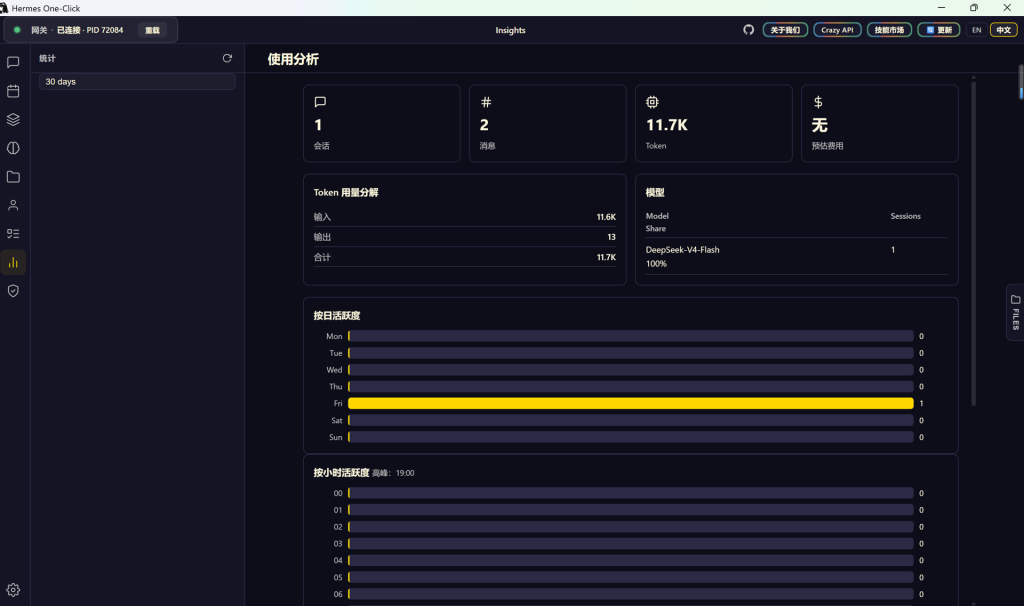Open the stacked layers icon in sidebar
The height and width of the screenshot is (606, 1024).
tap(13, 120)
